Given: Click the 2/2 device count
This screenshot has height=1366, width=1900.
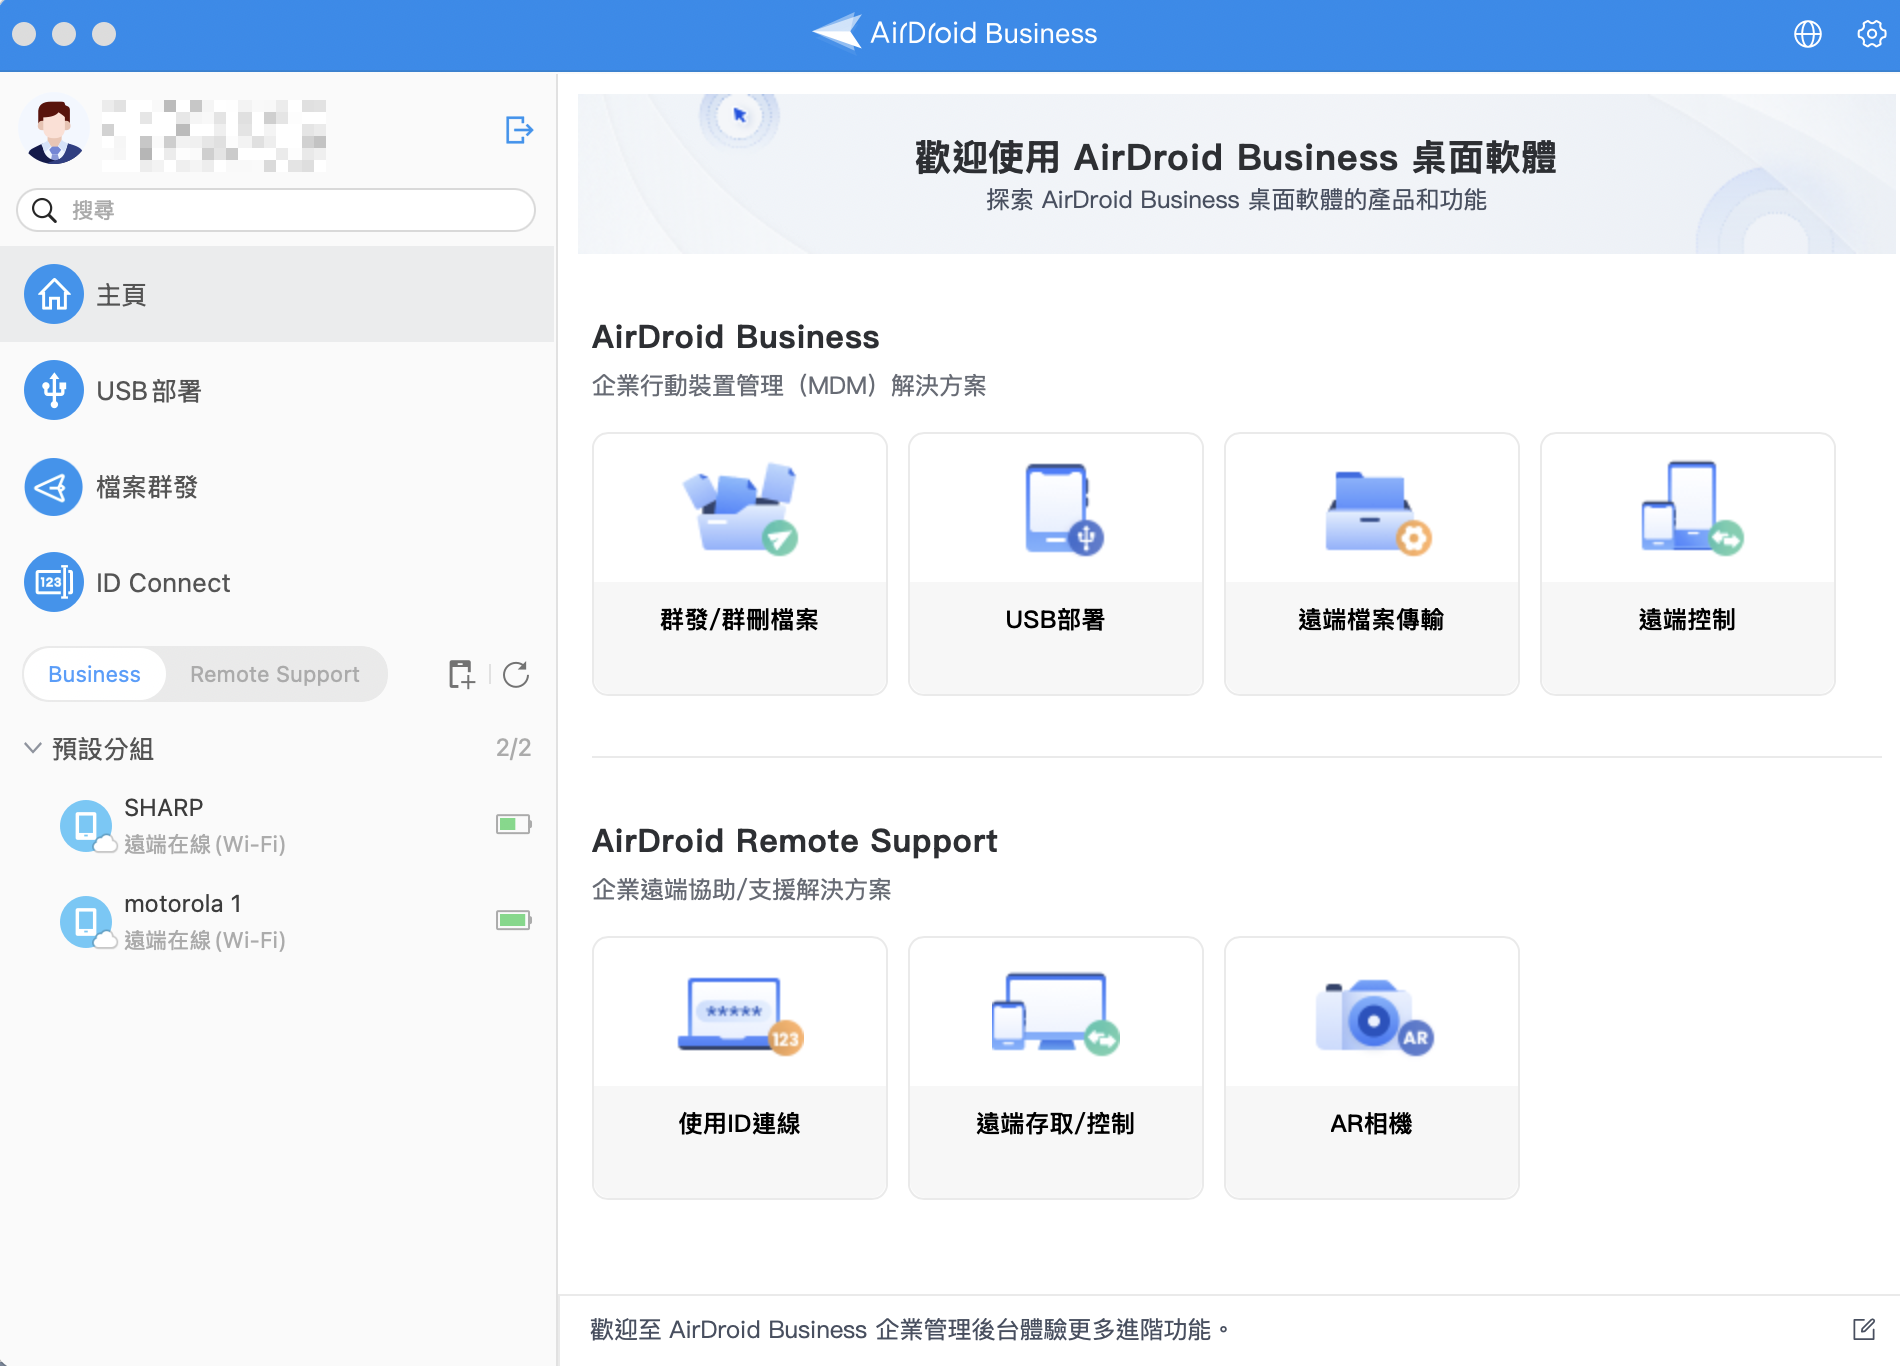Looking at the screenshot, I should click(513, 748).
